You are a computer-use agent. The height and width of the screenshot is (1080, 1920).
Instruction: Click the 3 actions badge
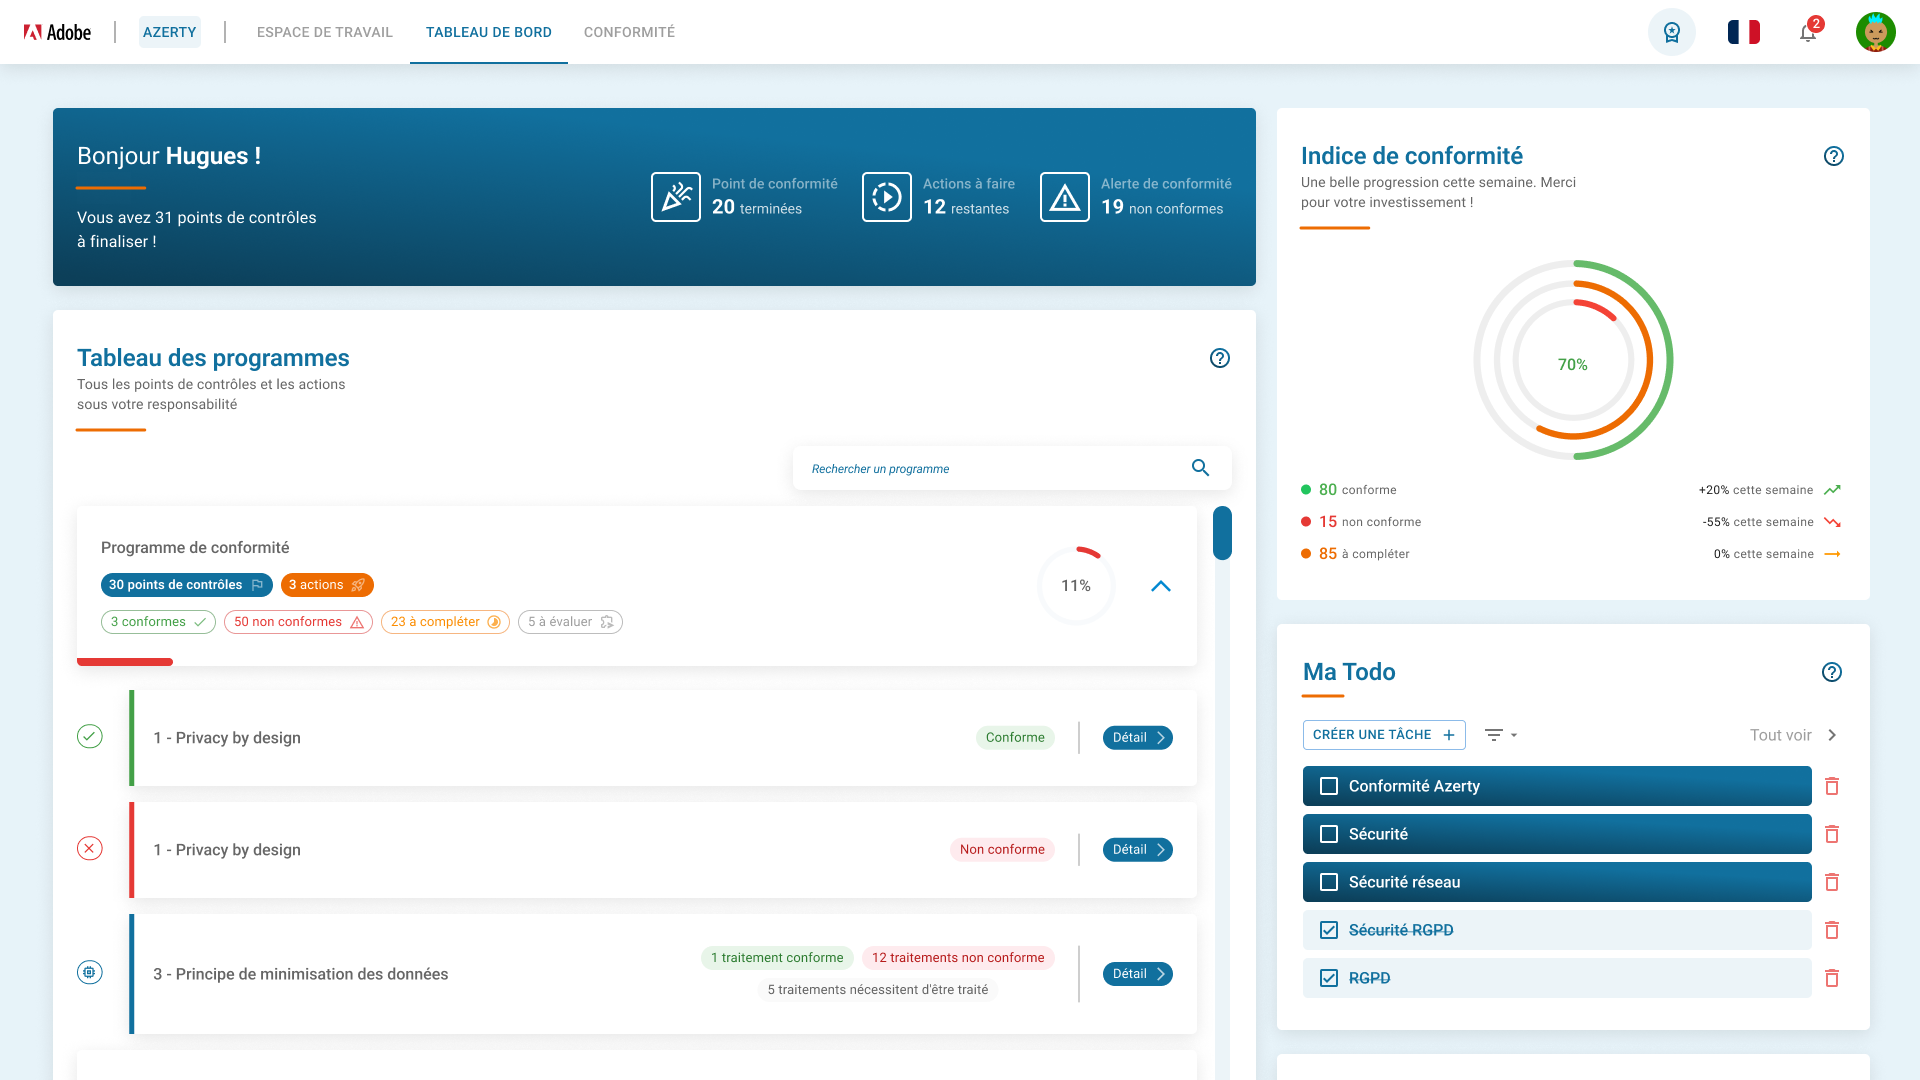click(327, 585)
